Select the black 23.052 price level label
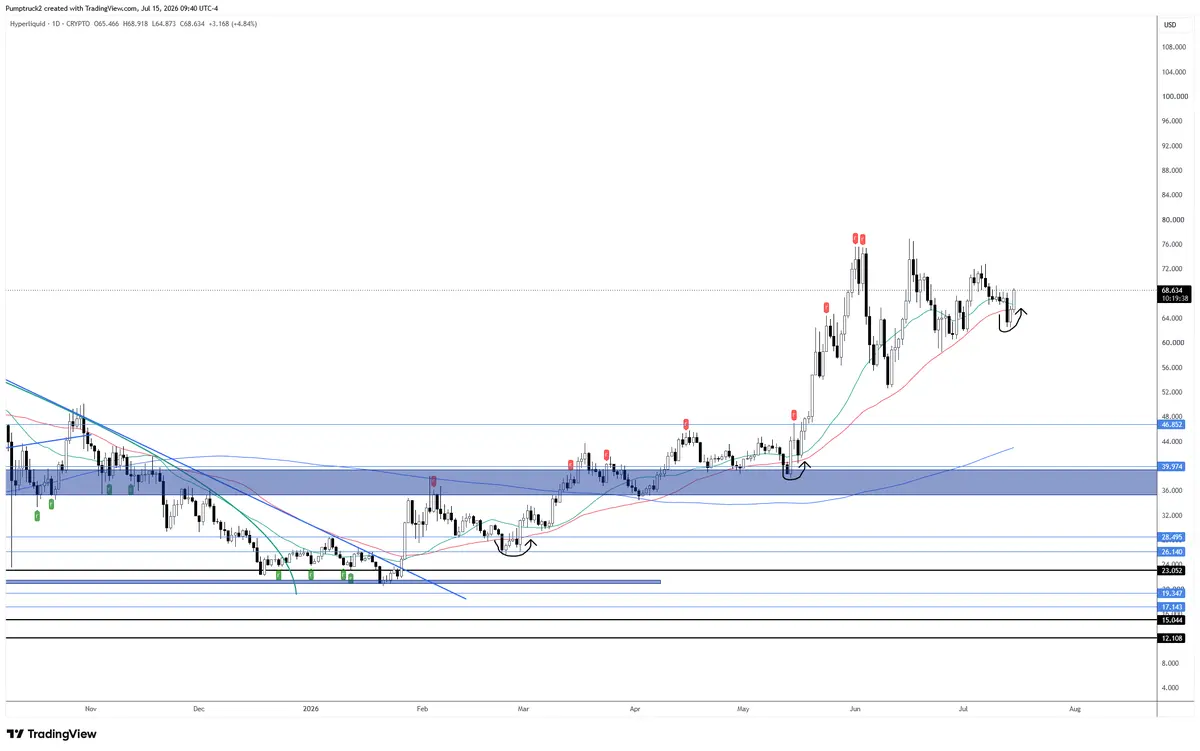 click(1172, 571)
